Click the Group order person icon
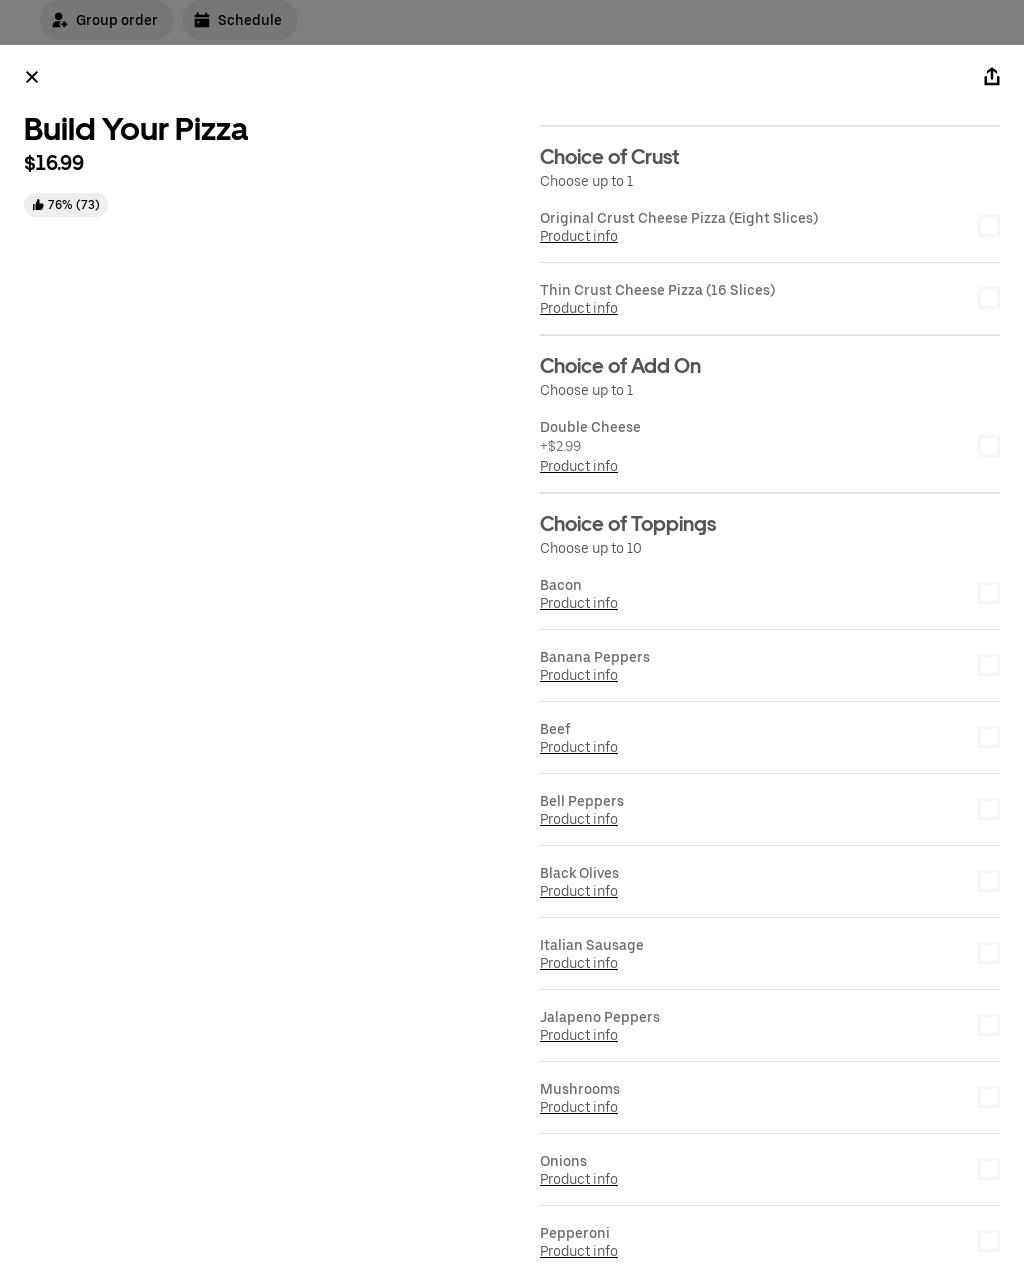1024x1266 pixels. click(x=60, y=20)
